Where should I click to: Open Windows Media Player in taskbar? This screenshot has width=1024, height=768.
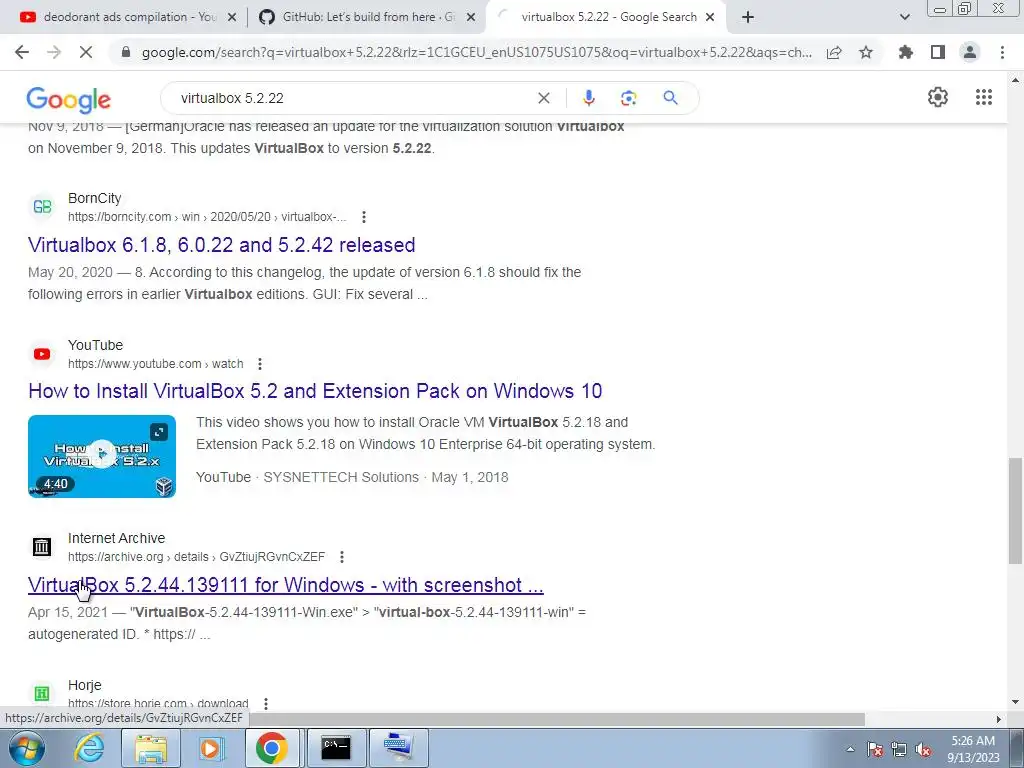tap(210, 748)
